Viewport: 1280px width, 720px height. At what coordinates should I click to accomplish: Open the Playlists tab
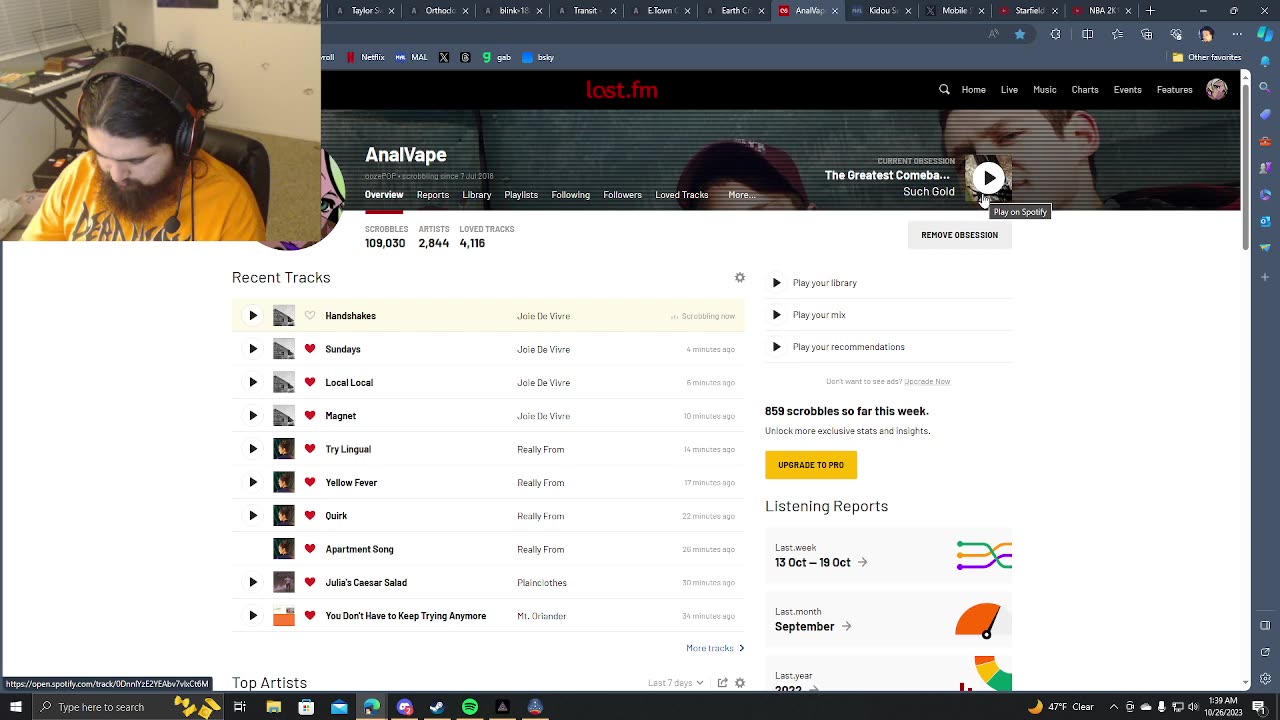(521, 195)
